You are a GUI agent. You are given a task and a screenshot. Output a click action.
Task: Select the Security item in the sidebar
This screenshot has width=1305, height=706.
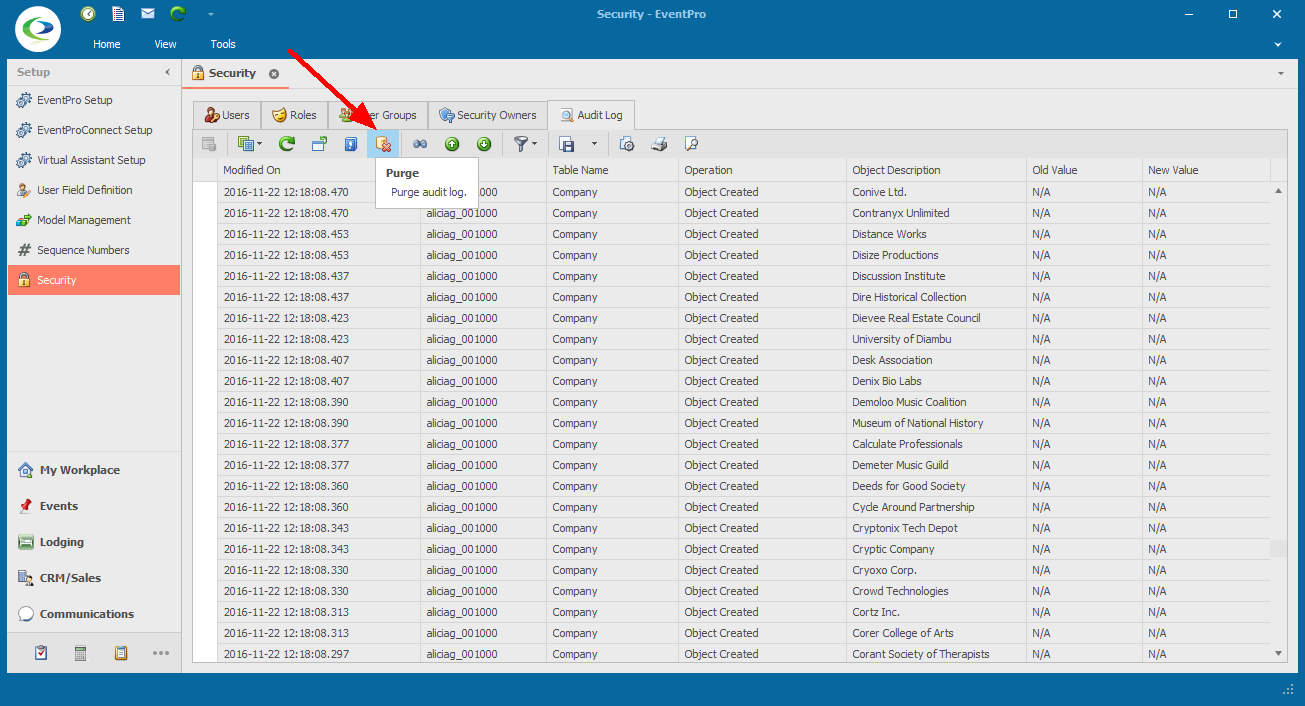tap(94, 280)
